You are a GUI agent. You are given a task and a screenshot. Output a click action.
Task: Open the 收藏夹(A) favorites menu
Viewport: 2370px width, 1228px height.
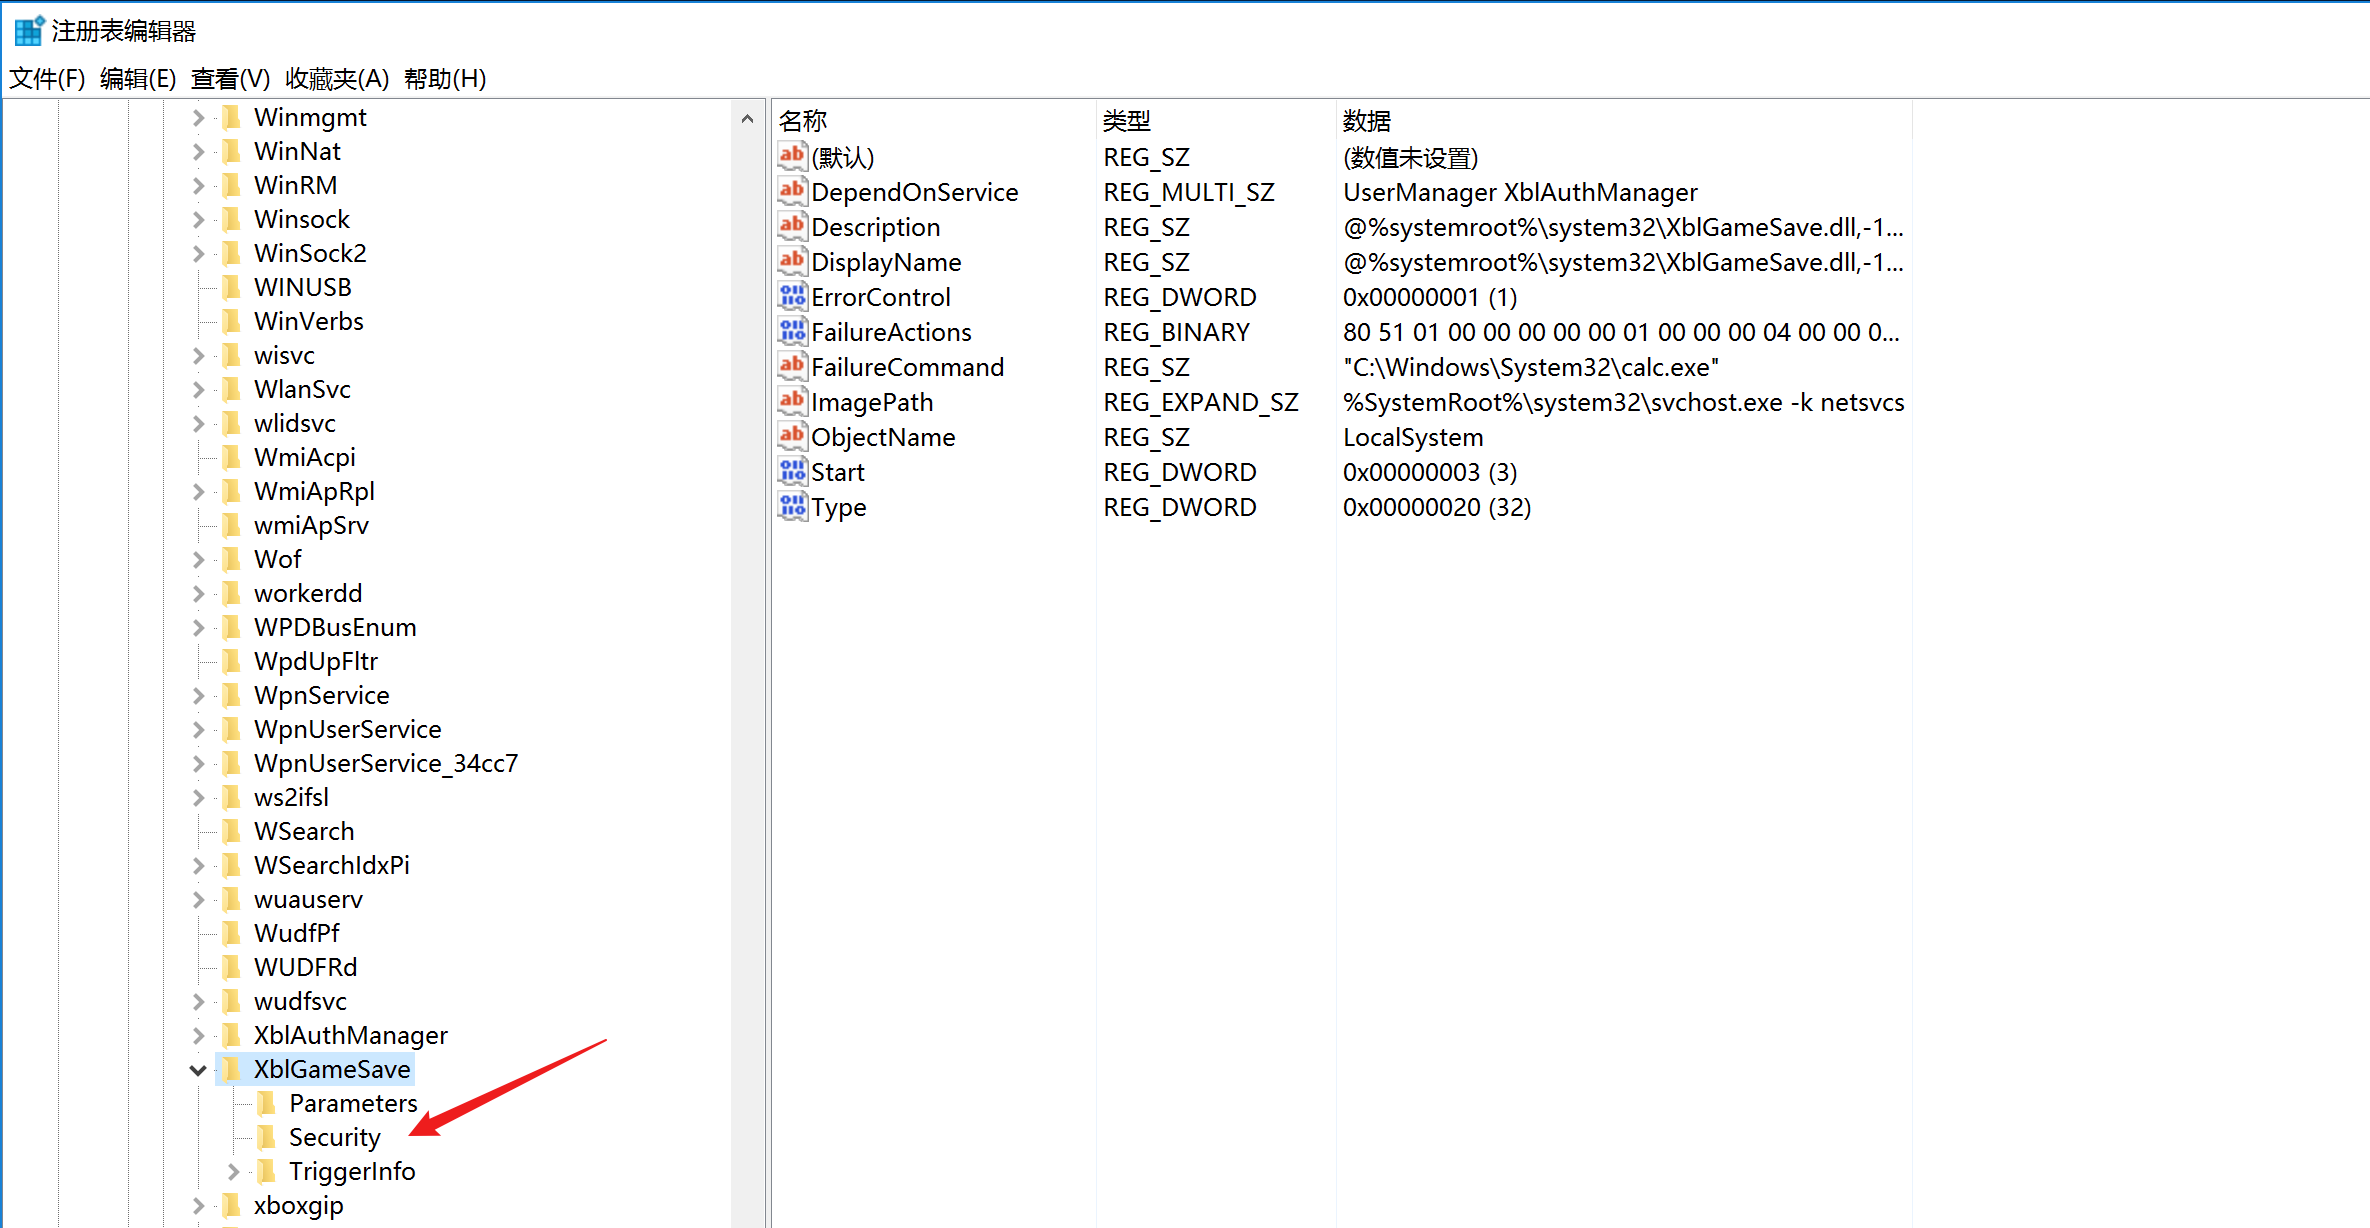336,78
